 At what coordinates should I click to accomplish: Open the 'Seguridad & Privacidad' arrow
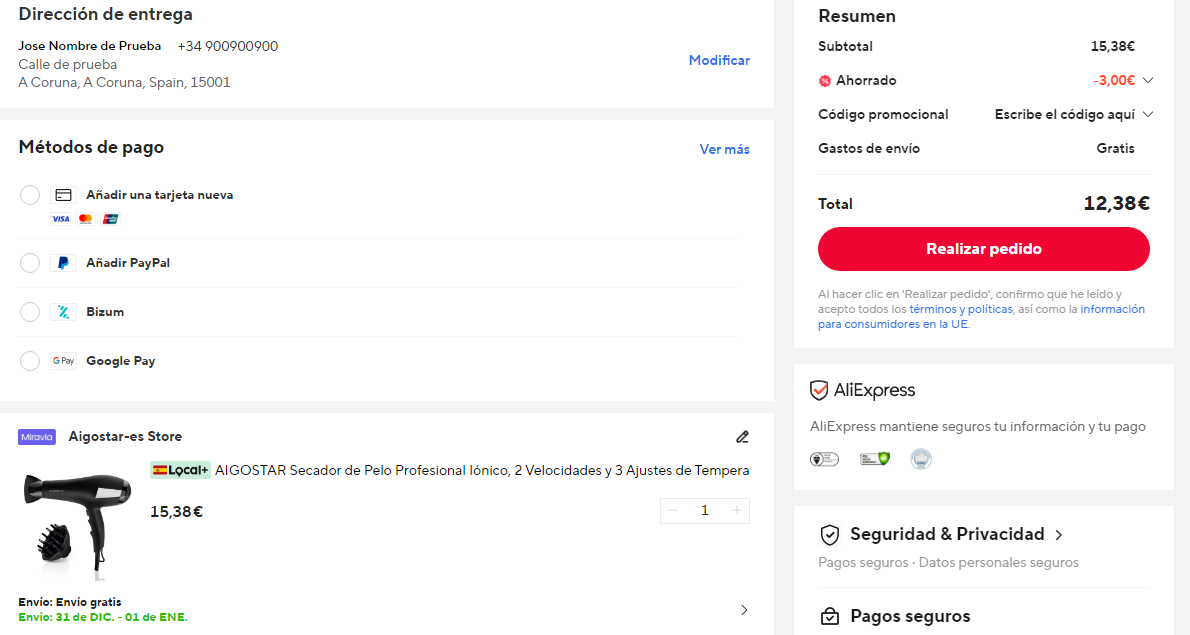pos(1059,535)
